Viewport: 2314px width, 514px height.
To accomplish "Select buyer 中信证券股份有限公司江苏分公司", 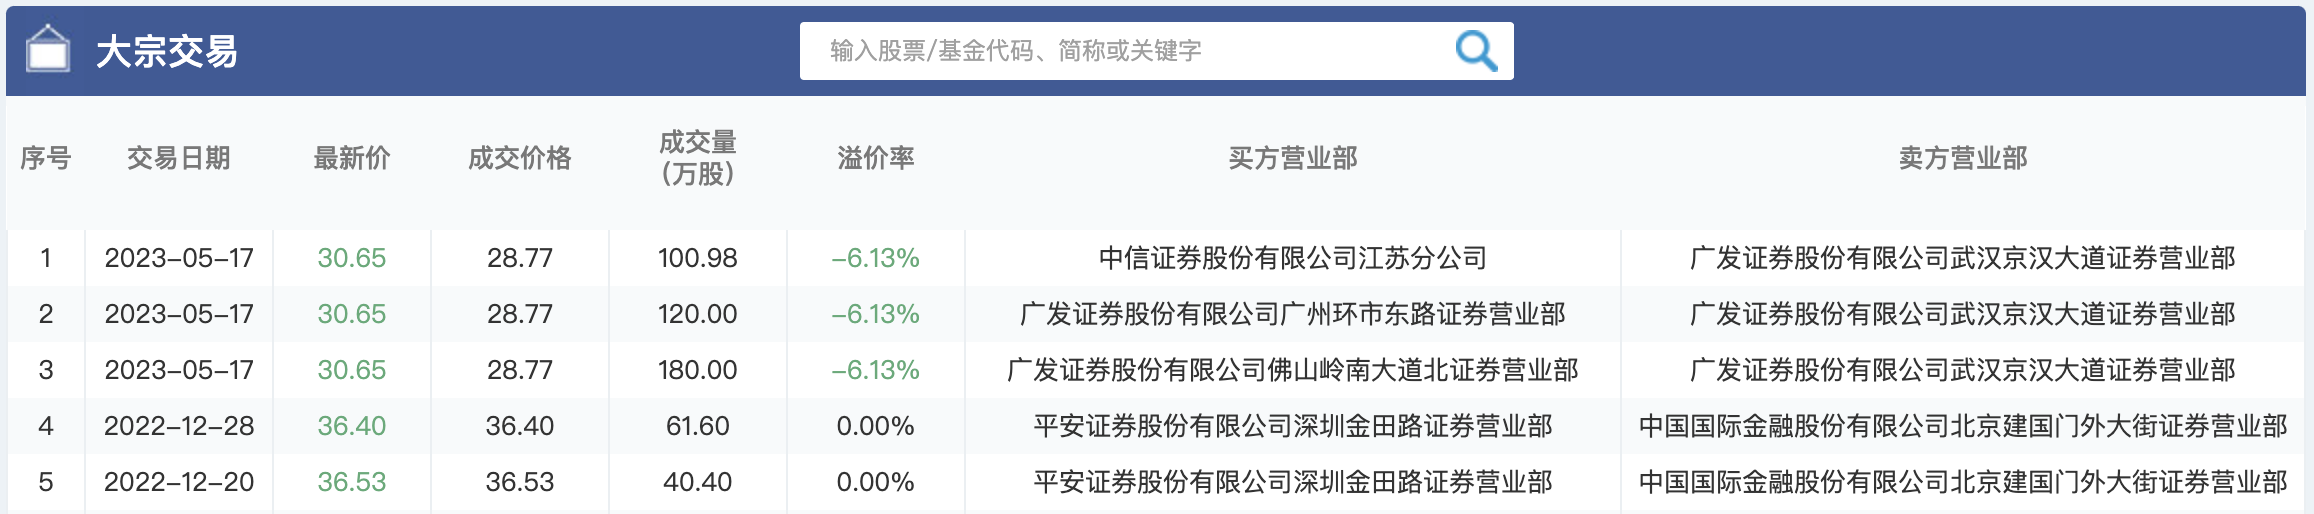I will coord(1292,258).
